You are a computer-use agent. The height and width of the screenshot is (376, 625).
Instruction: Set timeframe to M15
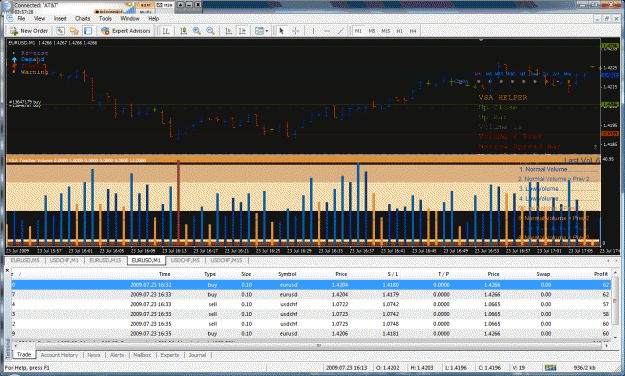point(385,31)
